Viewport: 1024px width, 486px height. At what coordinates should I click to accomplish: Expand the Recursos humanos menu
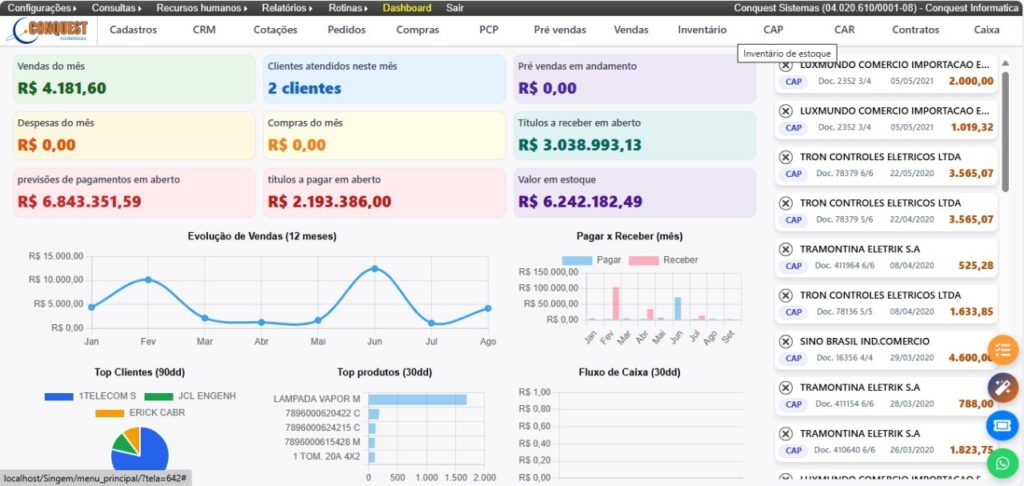pos(204,7)
